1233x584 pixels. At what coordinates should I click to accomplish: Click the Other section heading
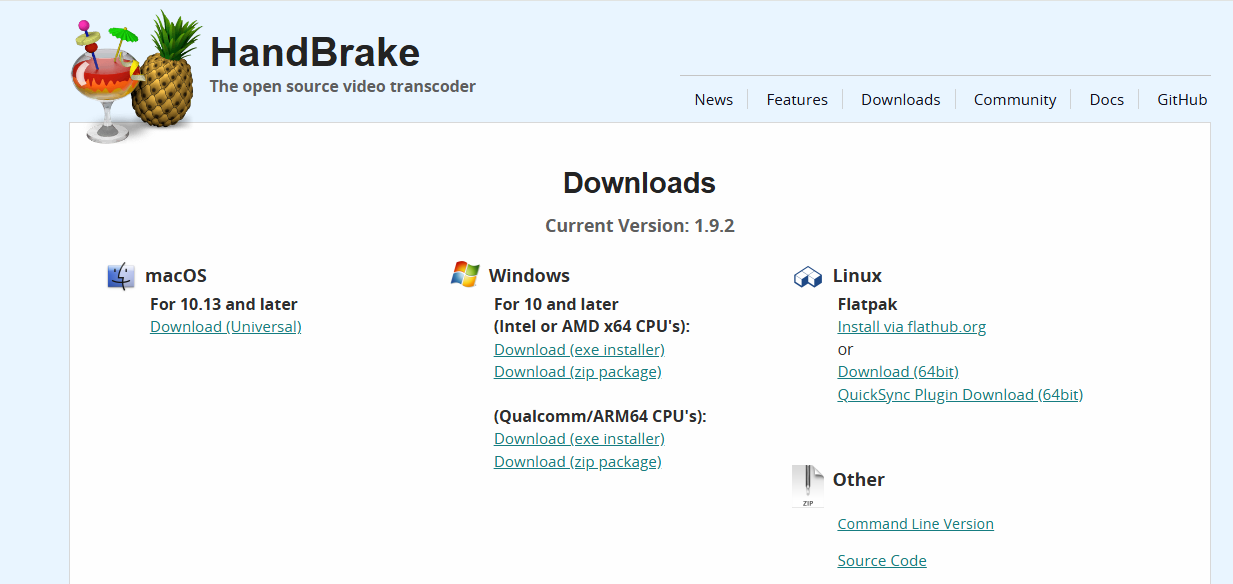[859, 480]
